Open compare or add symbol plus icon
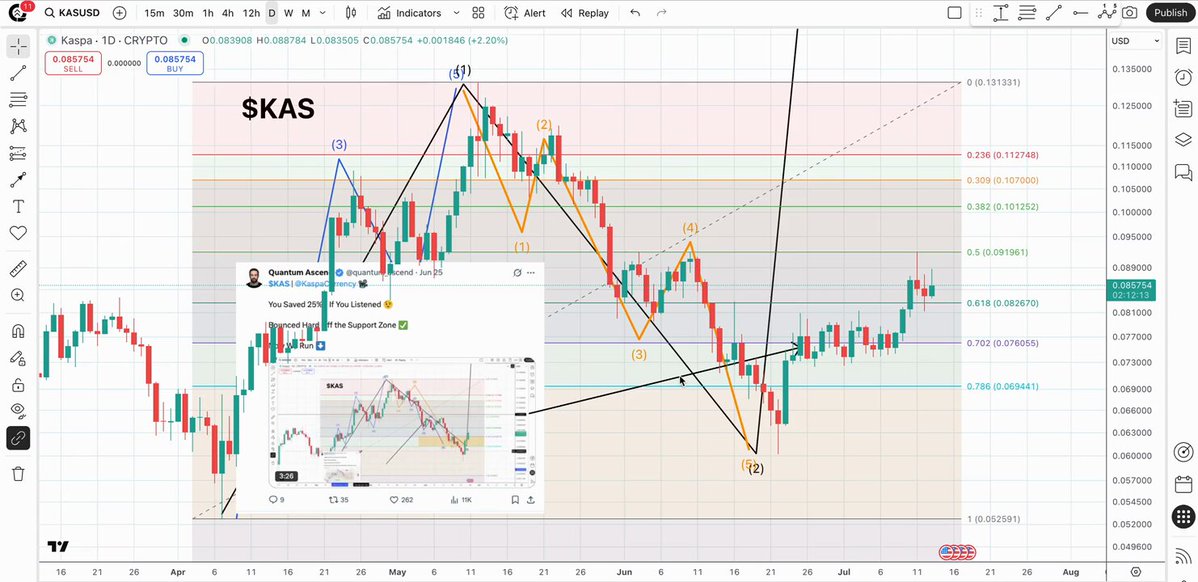The height and width of the screenshot is (582, 1198). (x=120, y=13)
